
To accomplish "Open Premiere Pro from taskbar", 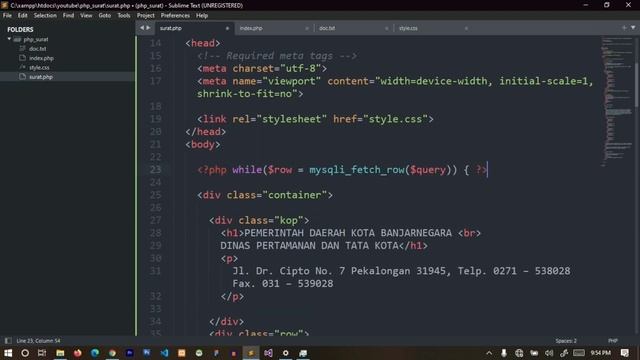I will [129, 353].
